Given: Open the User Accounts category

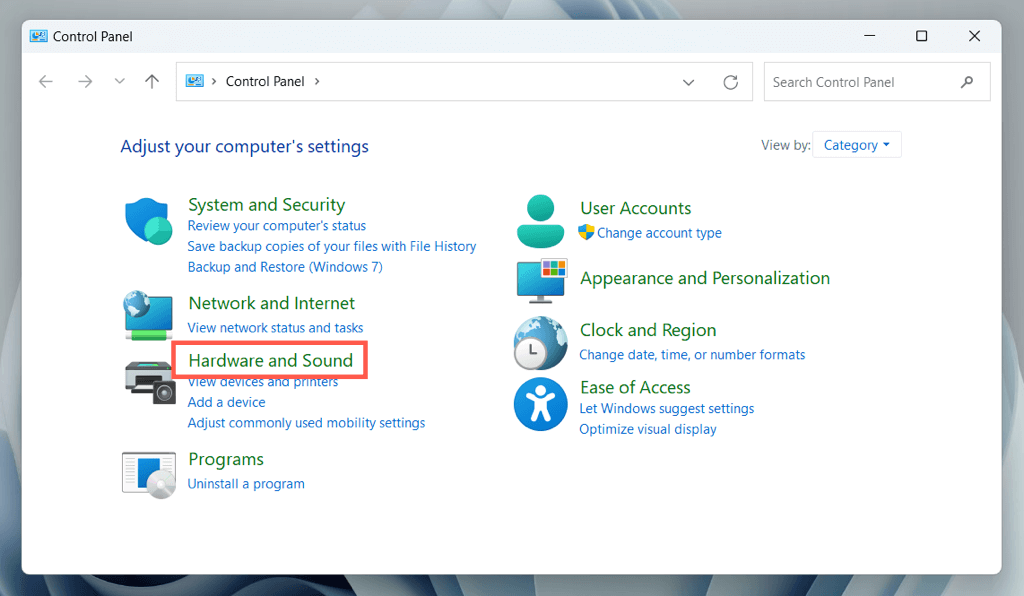Looking at the screenshot, I should point(635,208).
